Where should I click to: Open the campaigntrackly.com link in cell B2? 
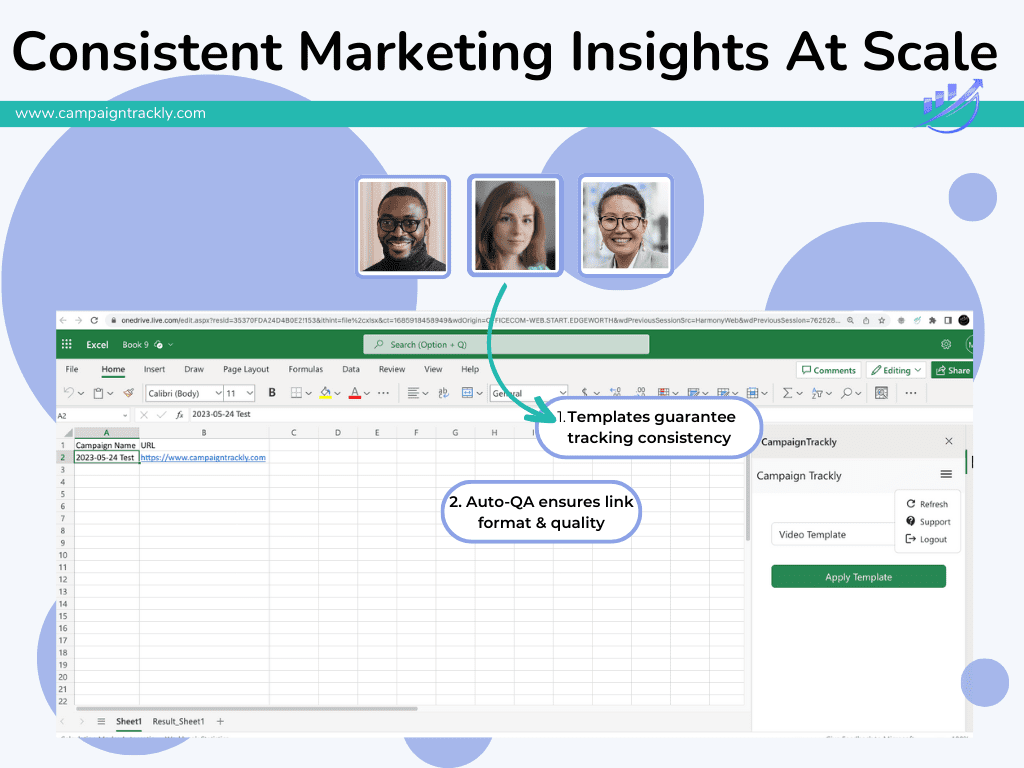[x=203, y=457]
